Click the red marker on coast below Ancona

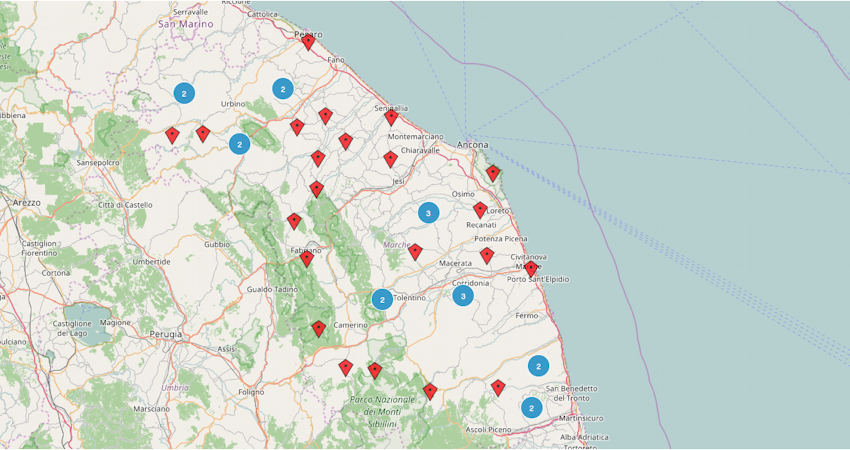click(x=493, y=173)
